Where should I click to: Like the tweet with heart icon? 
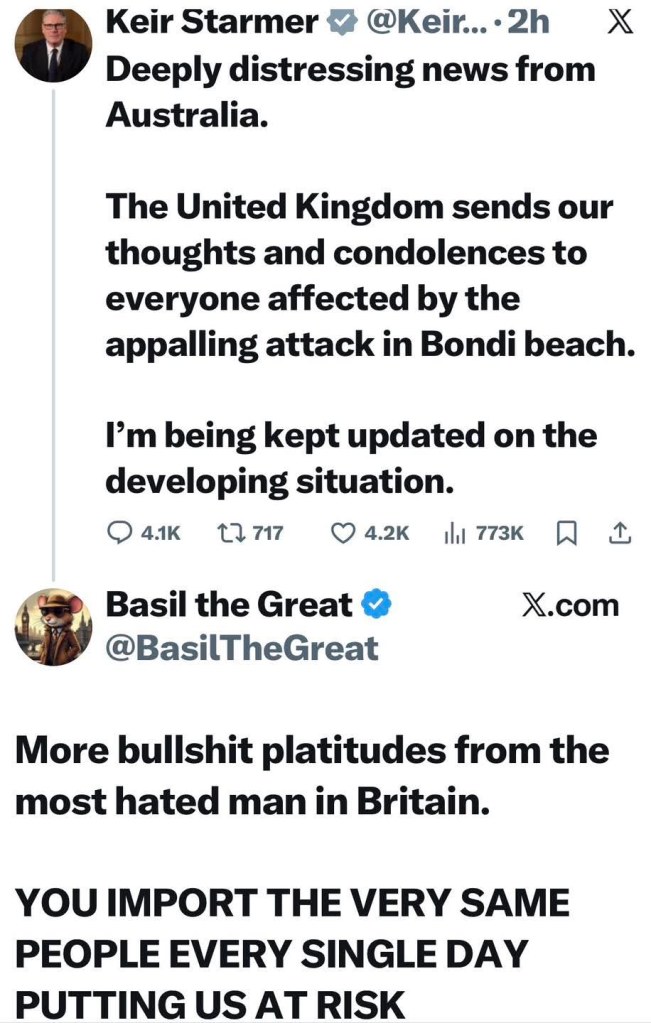[343, 533]
